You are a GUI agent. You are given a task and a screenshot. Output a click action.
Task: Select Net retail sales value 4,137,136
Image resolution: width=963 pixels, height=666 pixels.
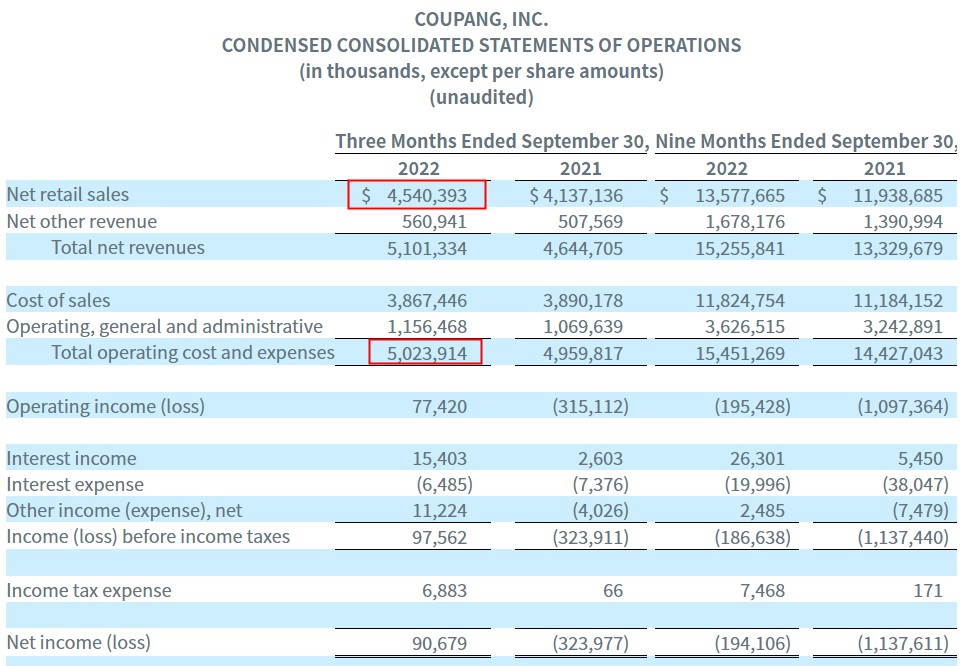(583, 195)
